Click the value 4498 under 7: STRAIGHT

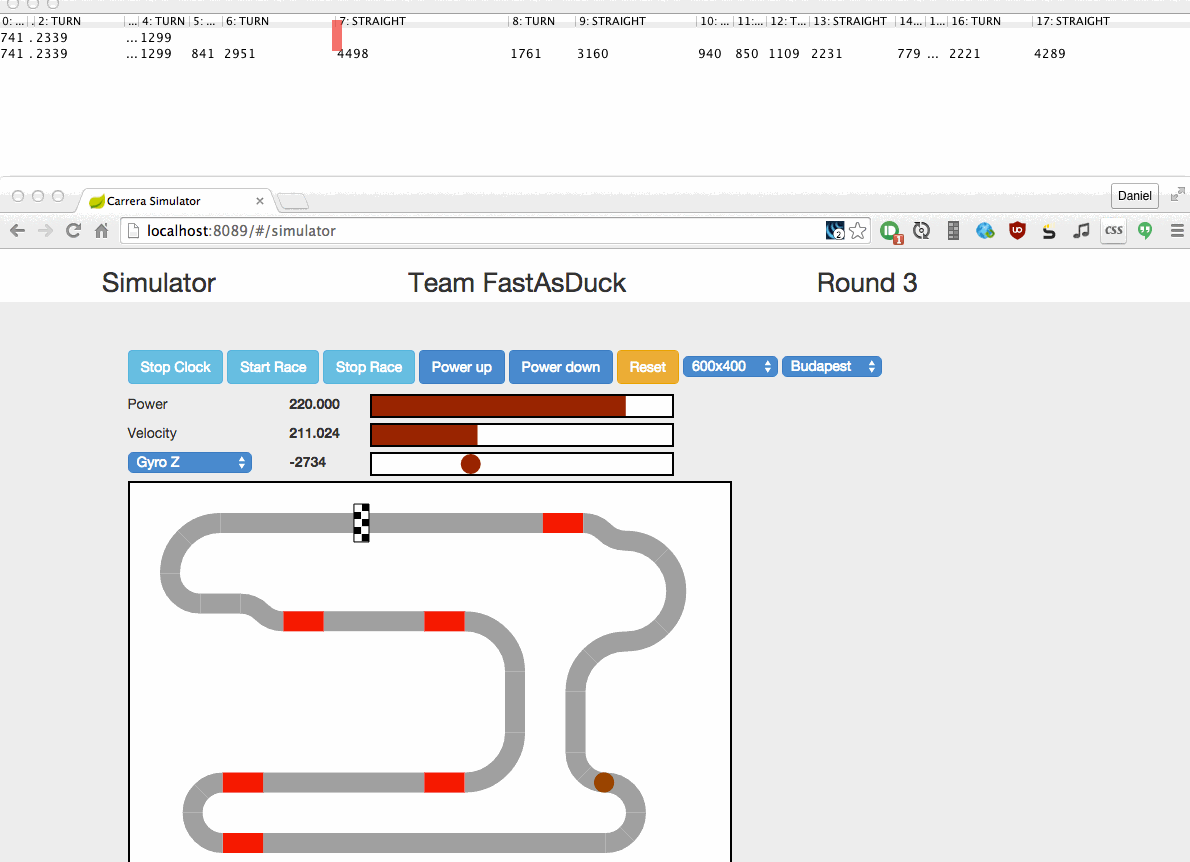click(353, 54)
